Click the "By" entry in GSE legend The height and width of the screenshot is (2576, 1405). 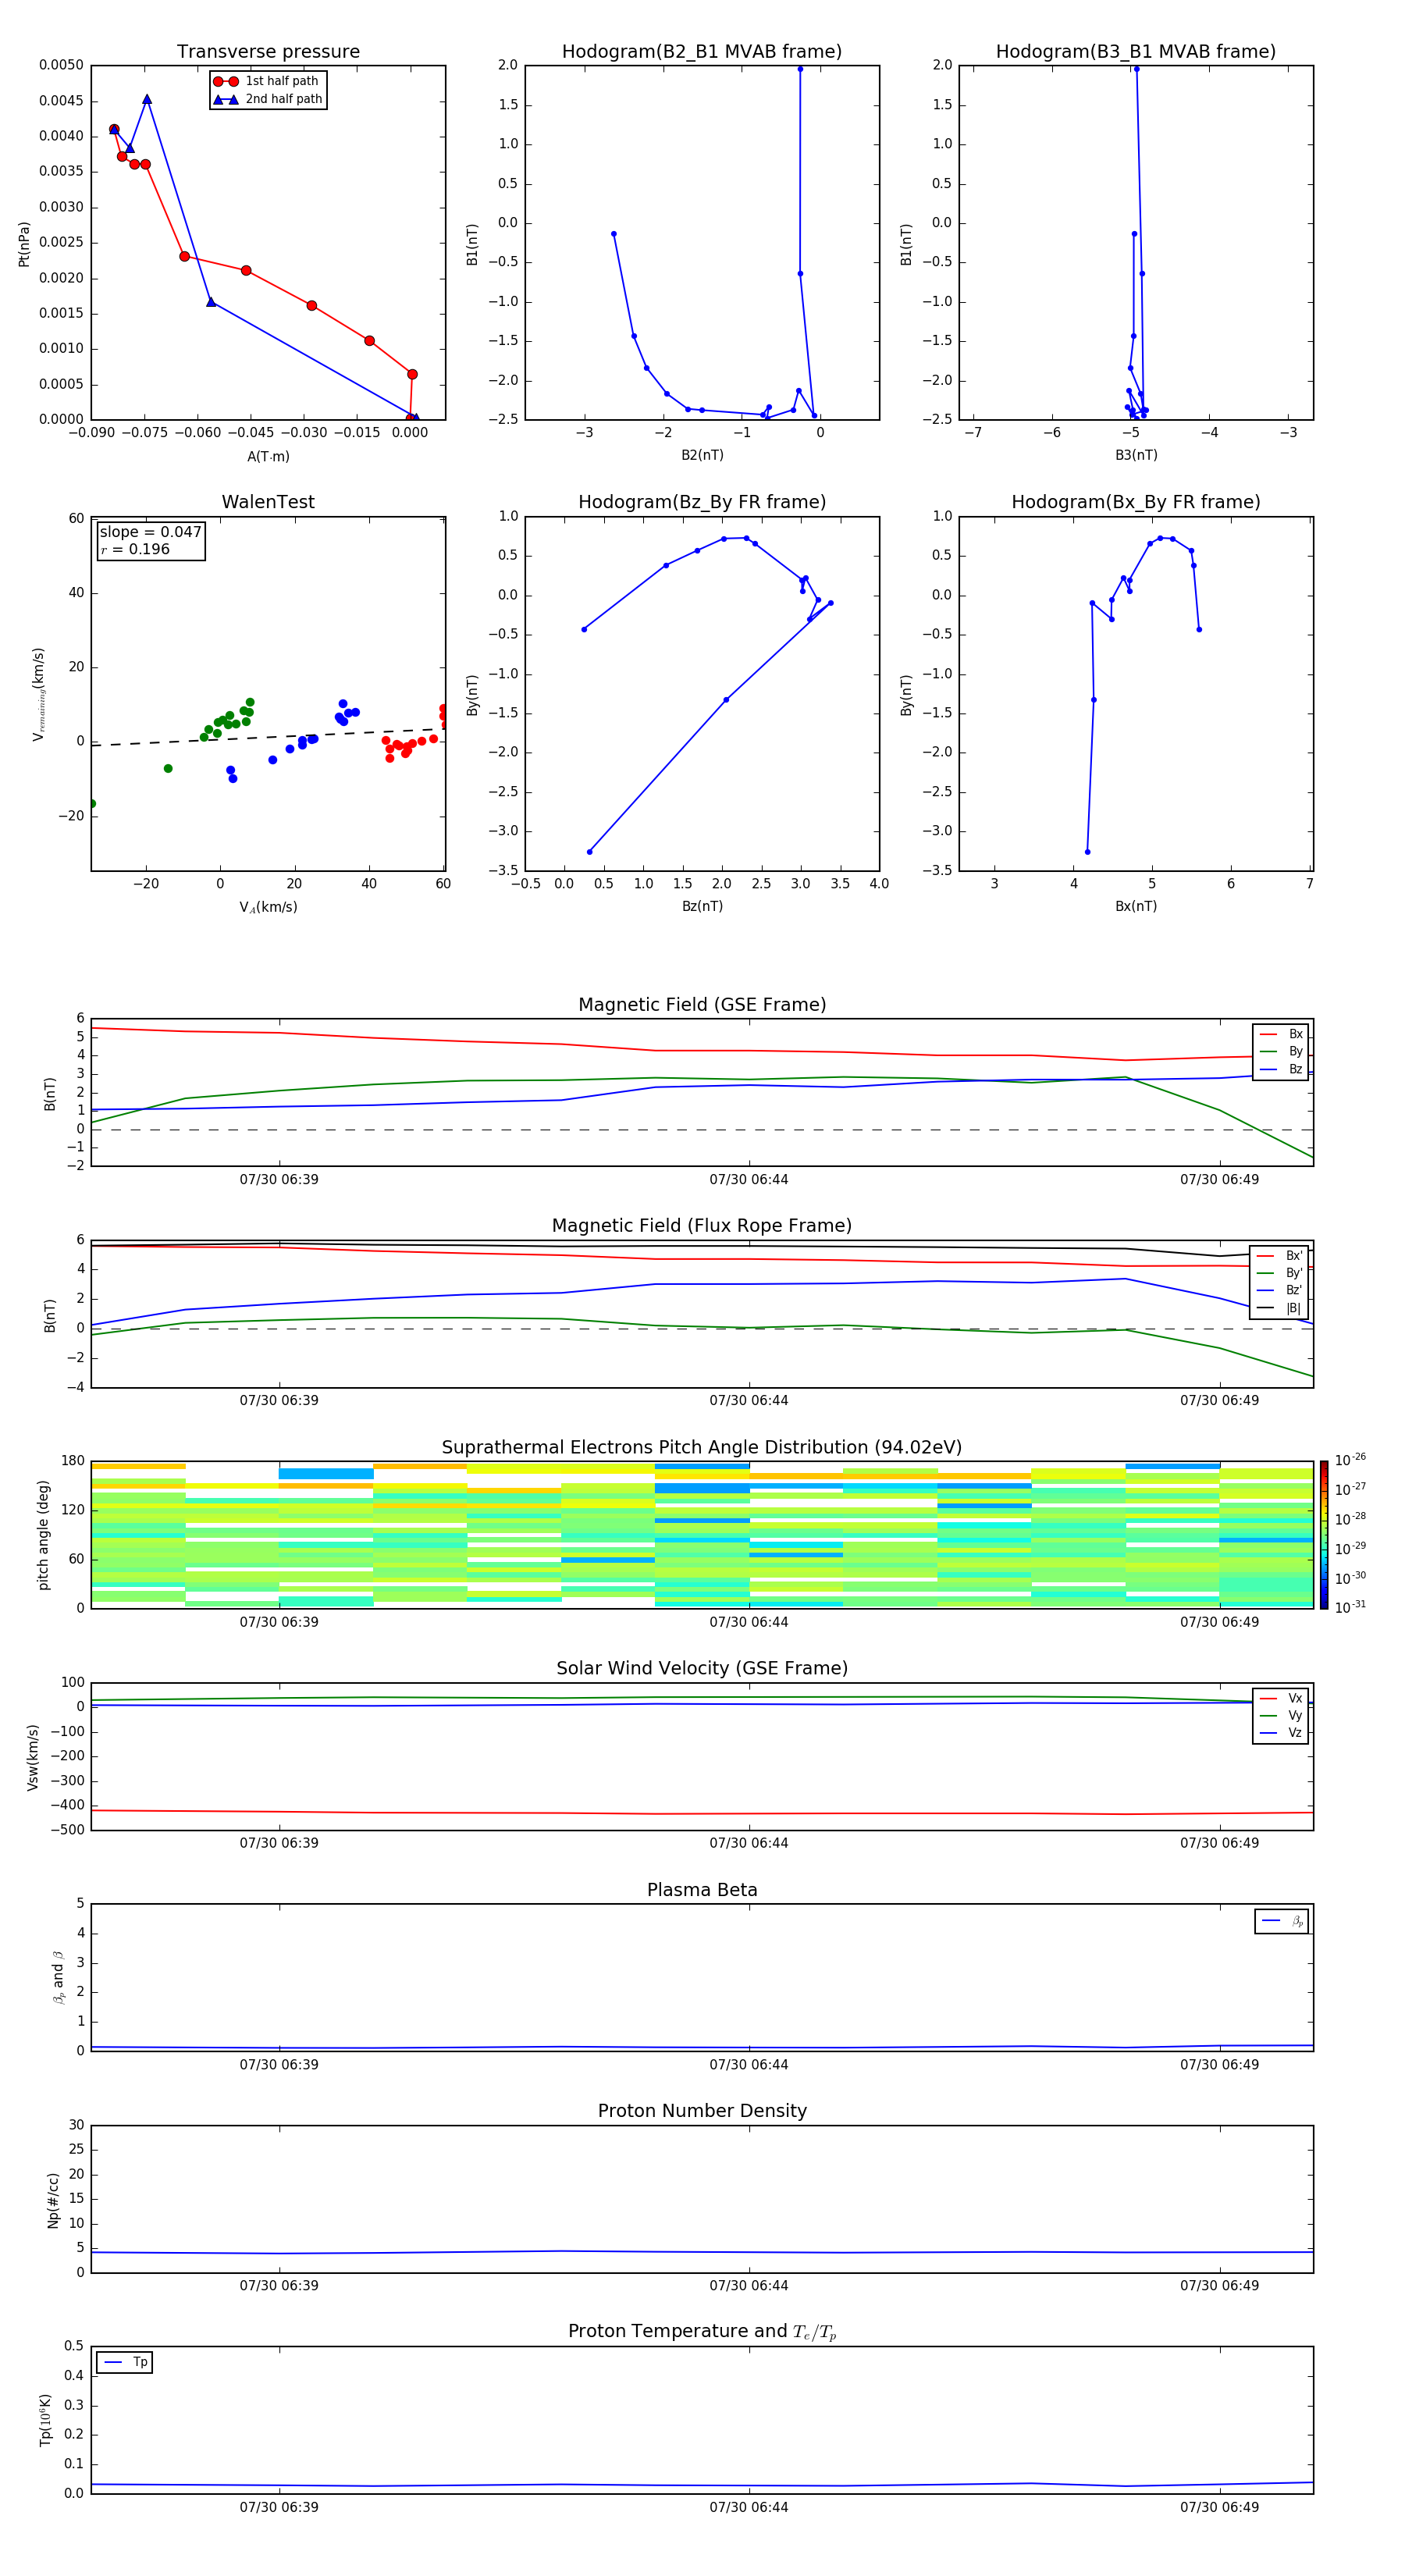(x=1282, y=1052)
